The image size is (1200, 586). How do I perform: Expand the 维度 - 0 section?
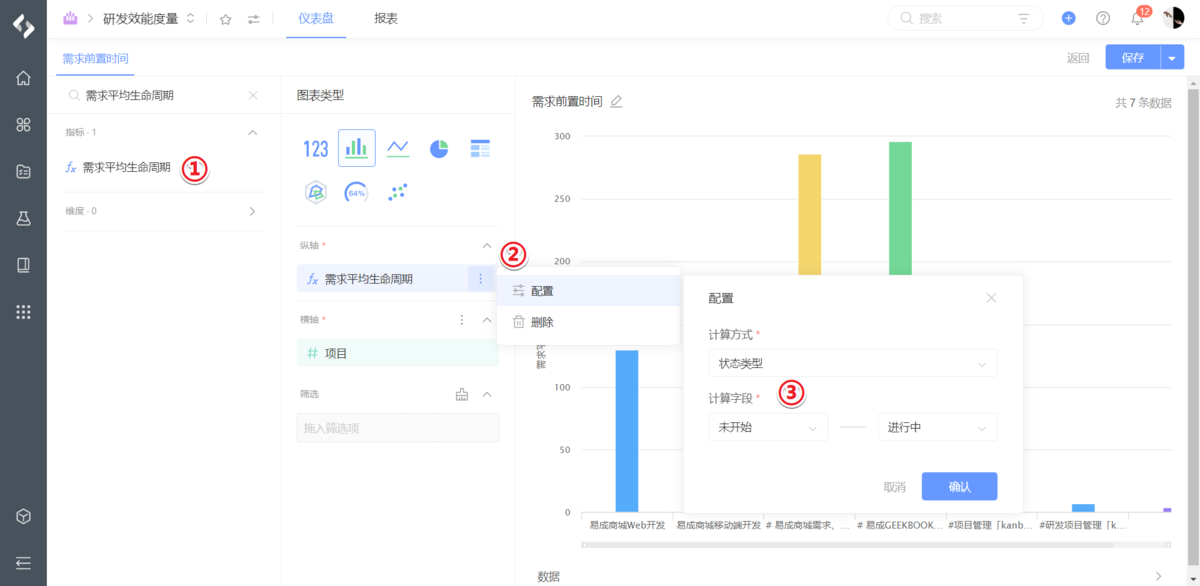pos(252,211)
